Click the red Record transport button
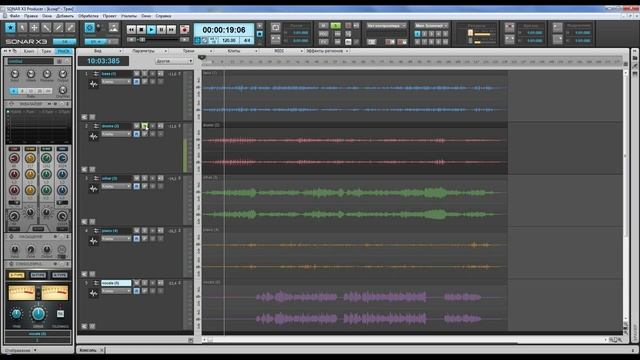The height and width of the screenshot is (360, 640). [184, 29]
